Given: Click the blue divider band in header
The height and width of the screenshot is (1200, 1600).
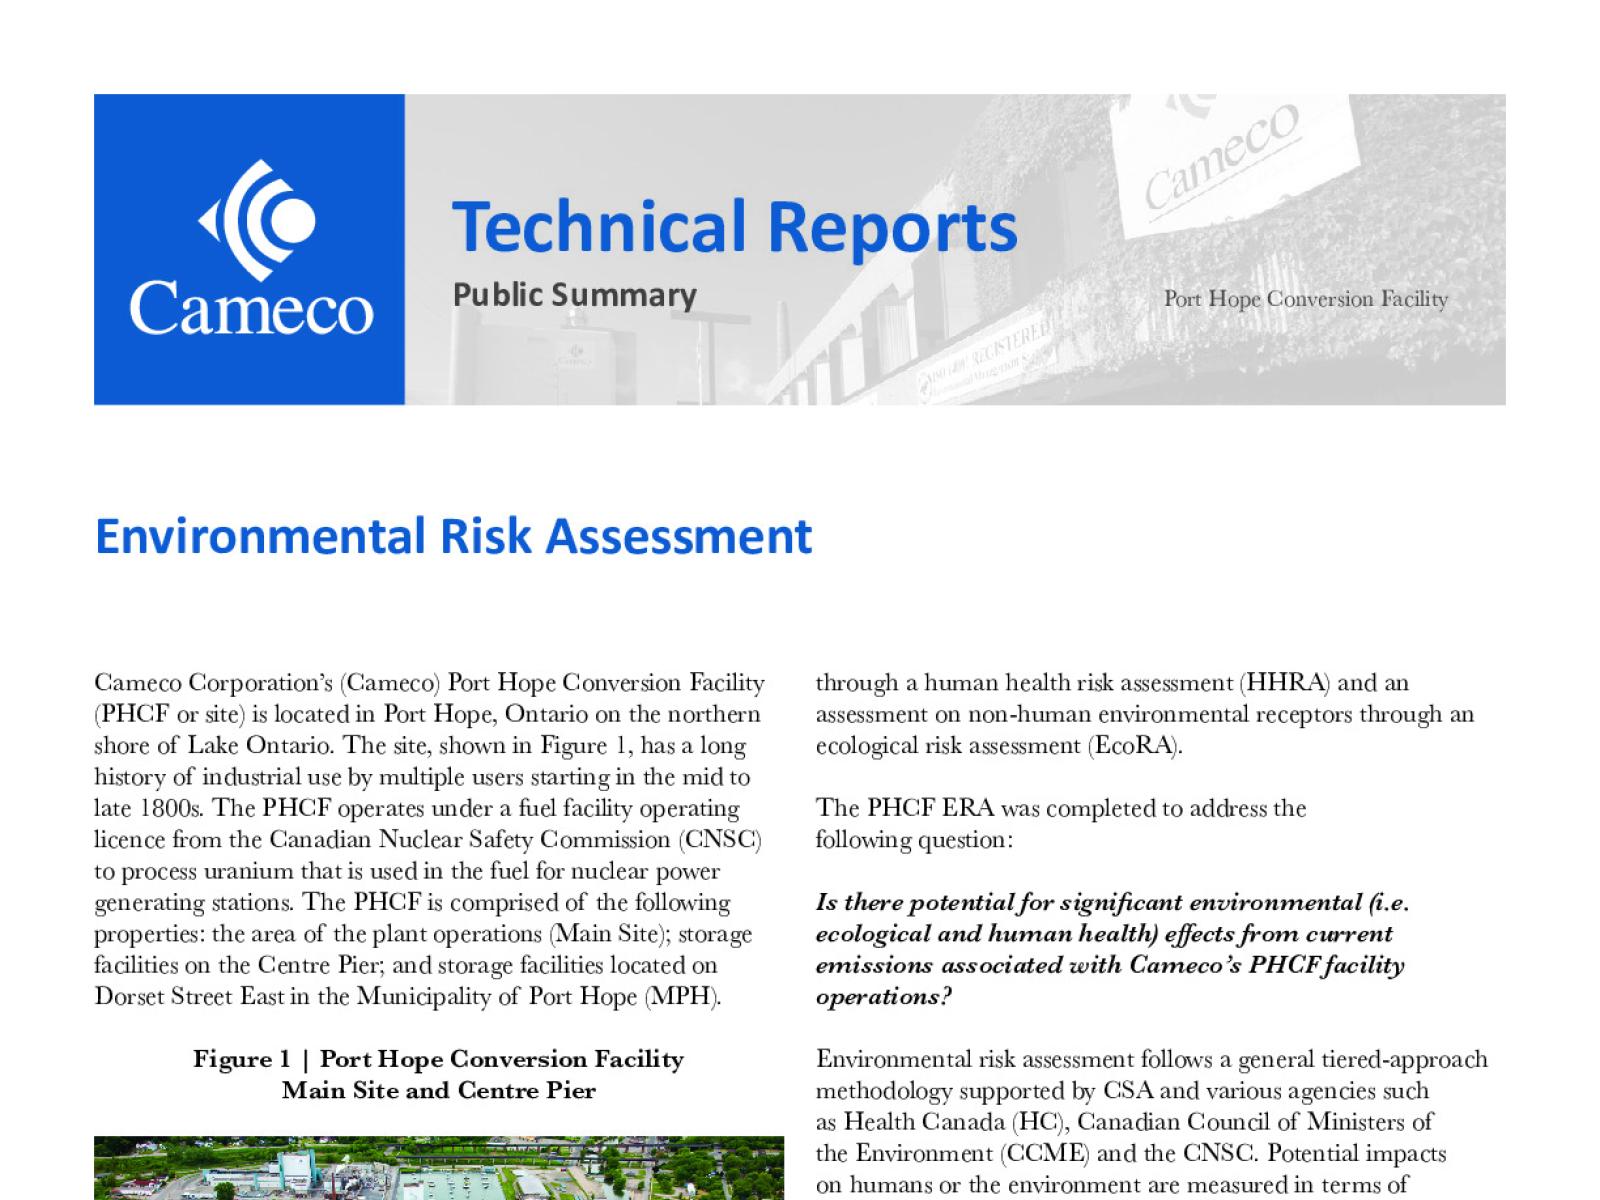Looking at the screenshot, I should (x=250, y=250).
